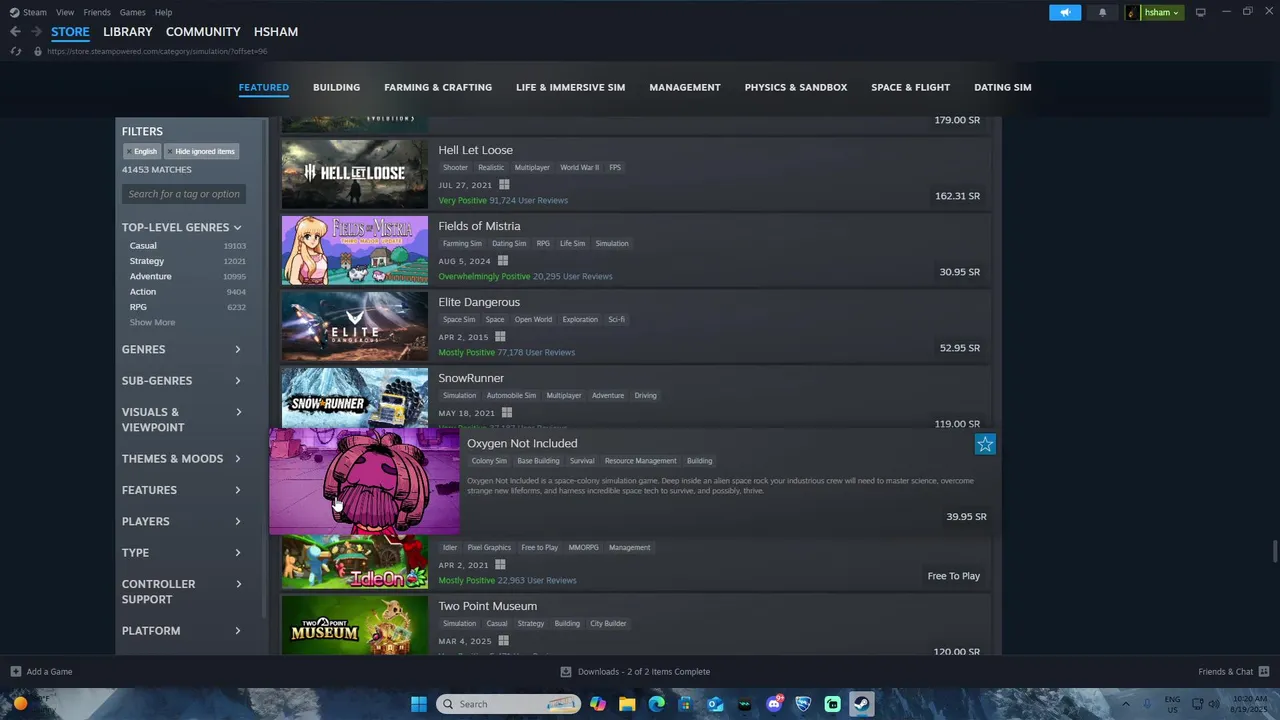Click the World War II tag
The width and height of the screenshot is (1280, 720).
[579, 167]
